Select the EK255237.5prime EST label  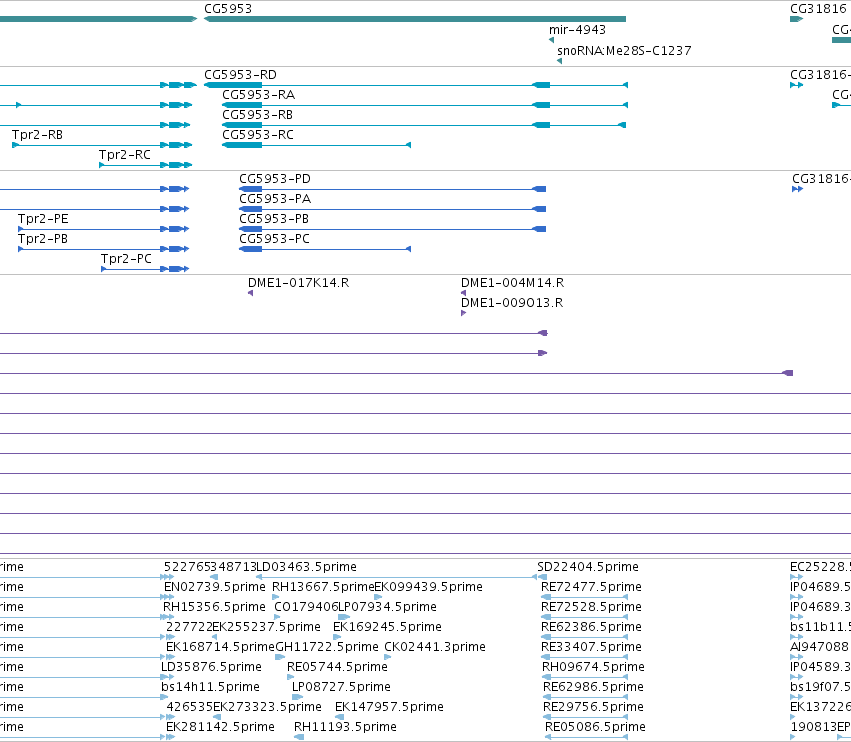[x=266, y=627]
